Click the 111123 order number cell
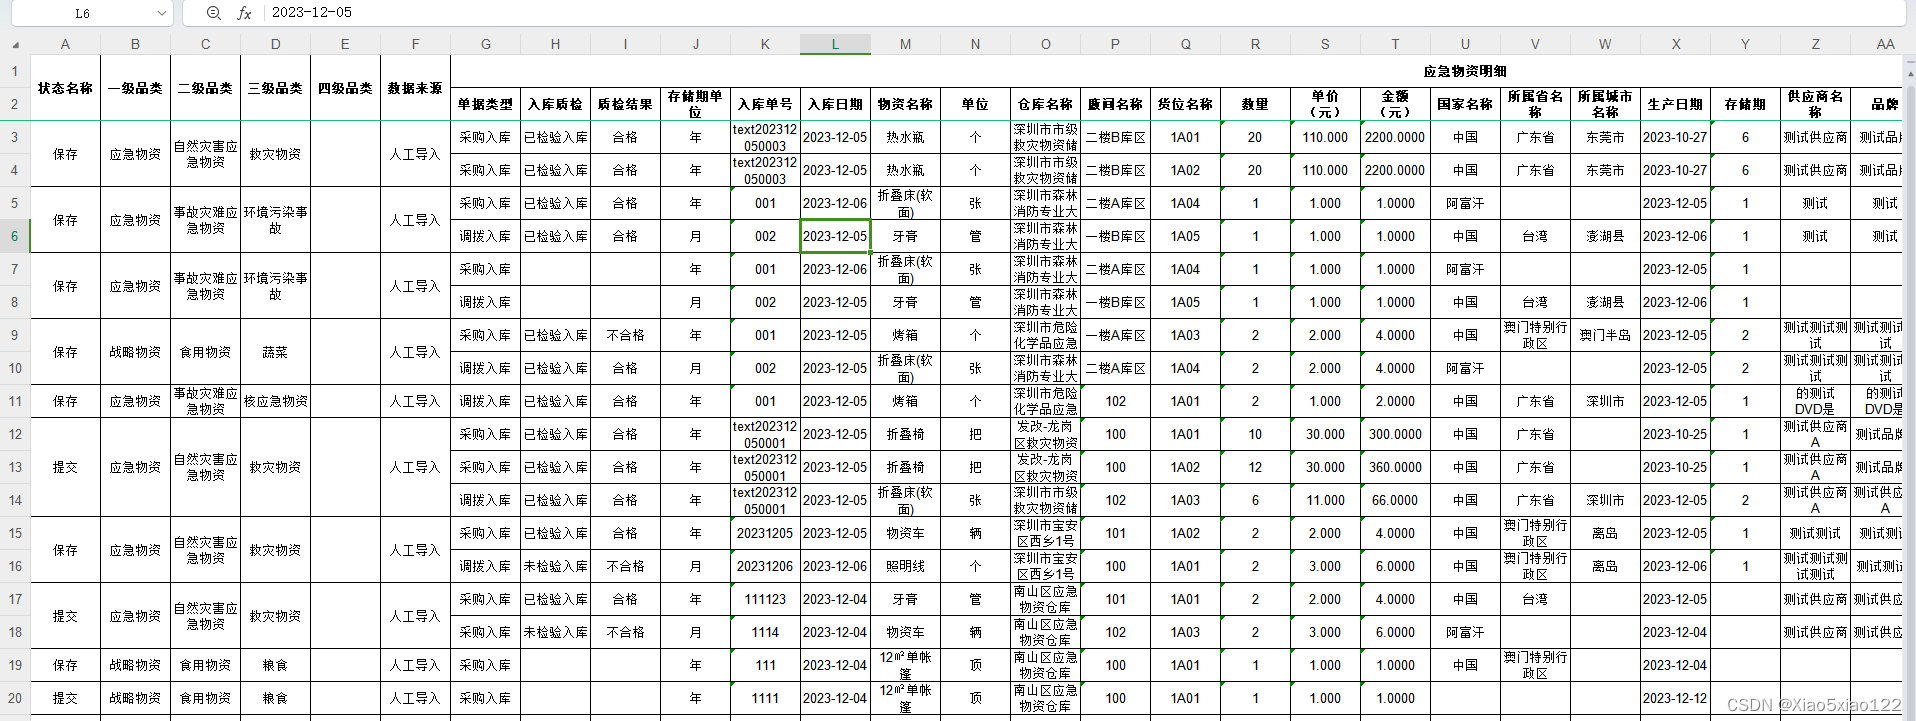The width and height of the screenshot is (1916, 721). point(765,599)
